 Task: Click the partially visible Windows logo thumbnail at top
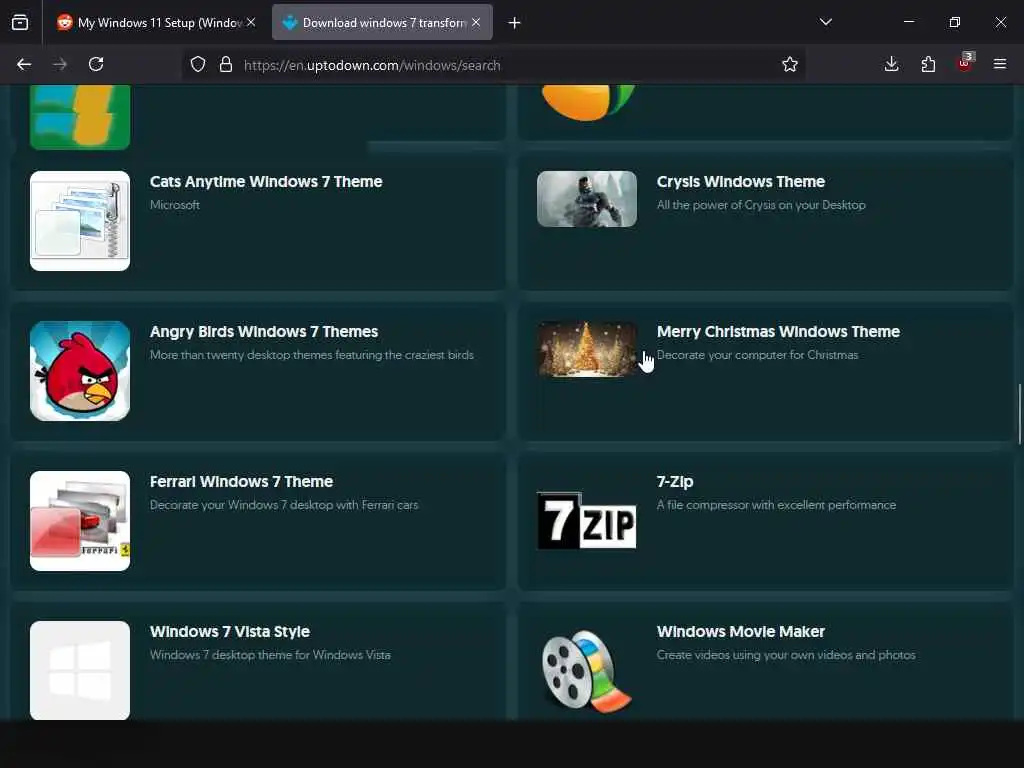coord(80,118)
